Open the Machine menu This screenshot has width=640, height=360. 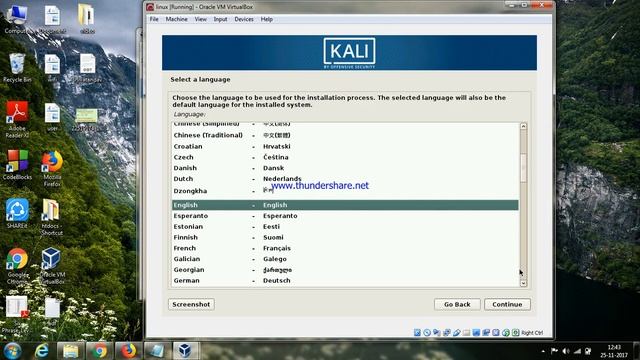(176, 19)
